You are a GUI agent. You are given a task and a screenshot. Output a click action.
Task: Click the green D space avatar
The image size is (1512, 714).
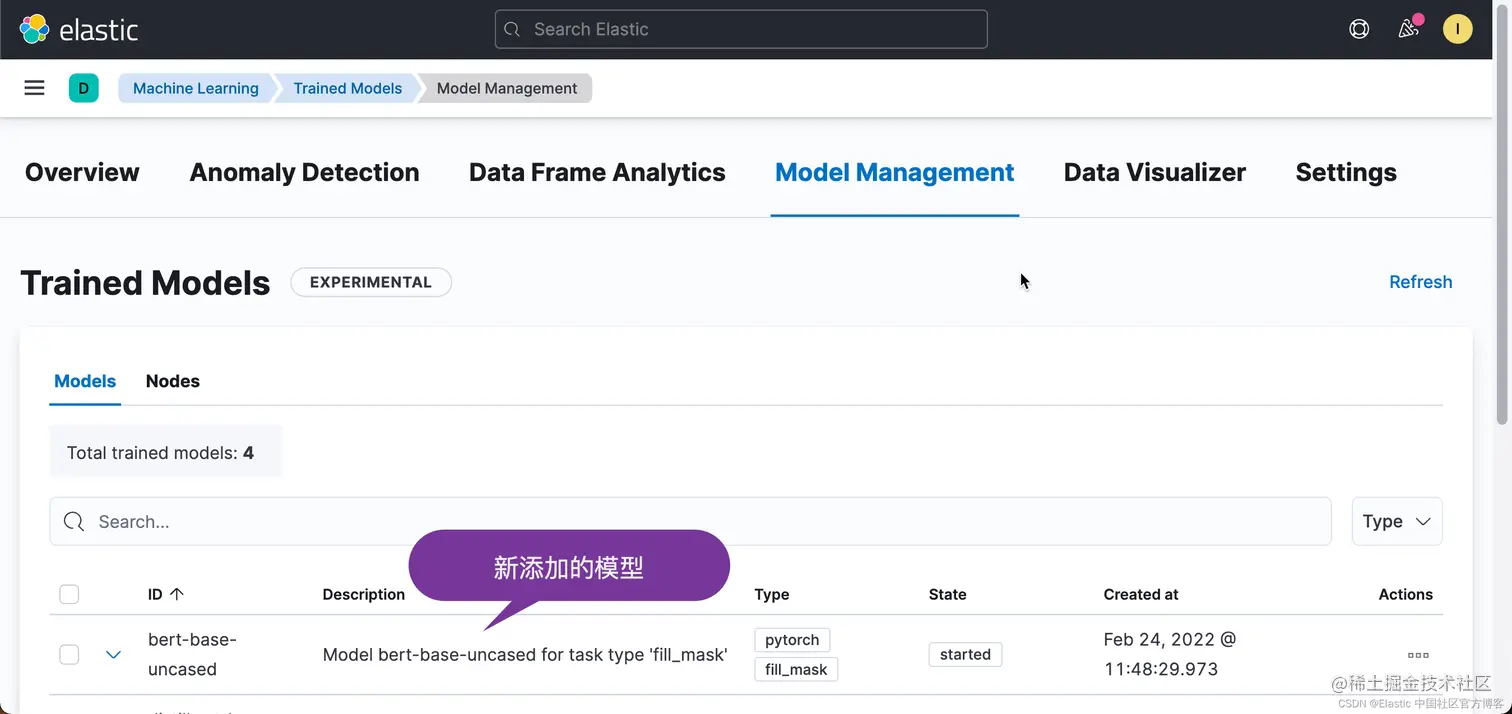[x=83, y=88]
